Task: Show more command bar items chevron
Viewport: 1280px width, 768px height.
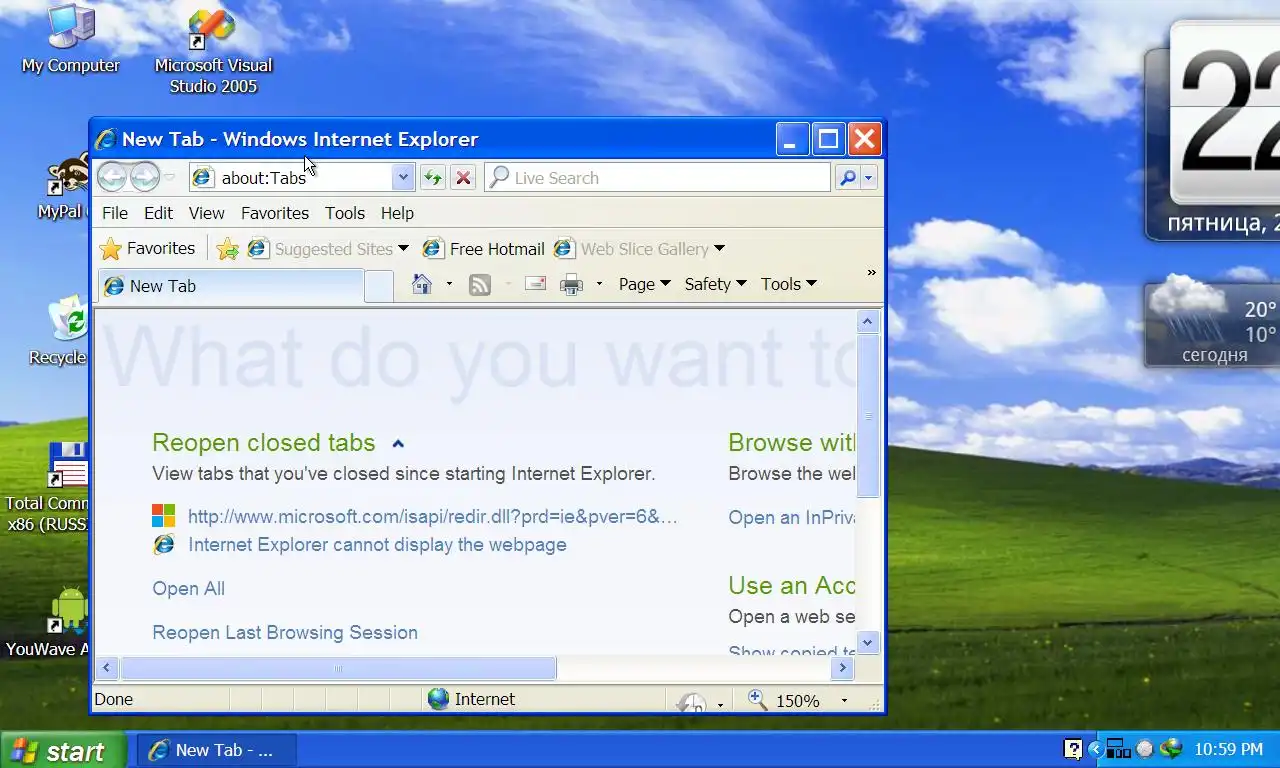Action: tap(871, 272)
